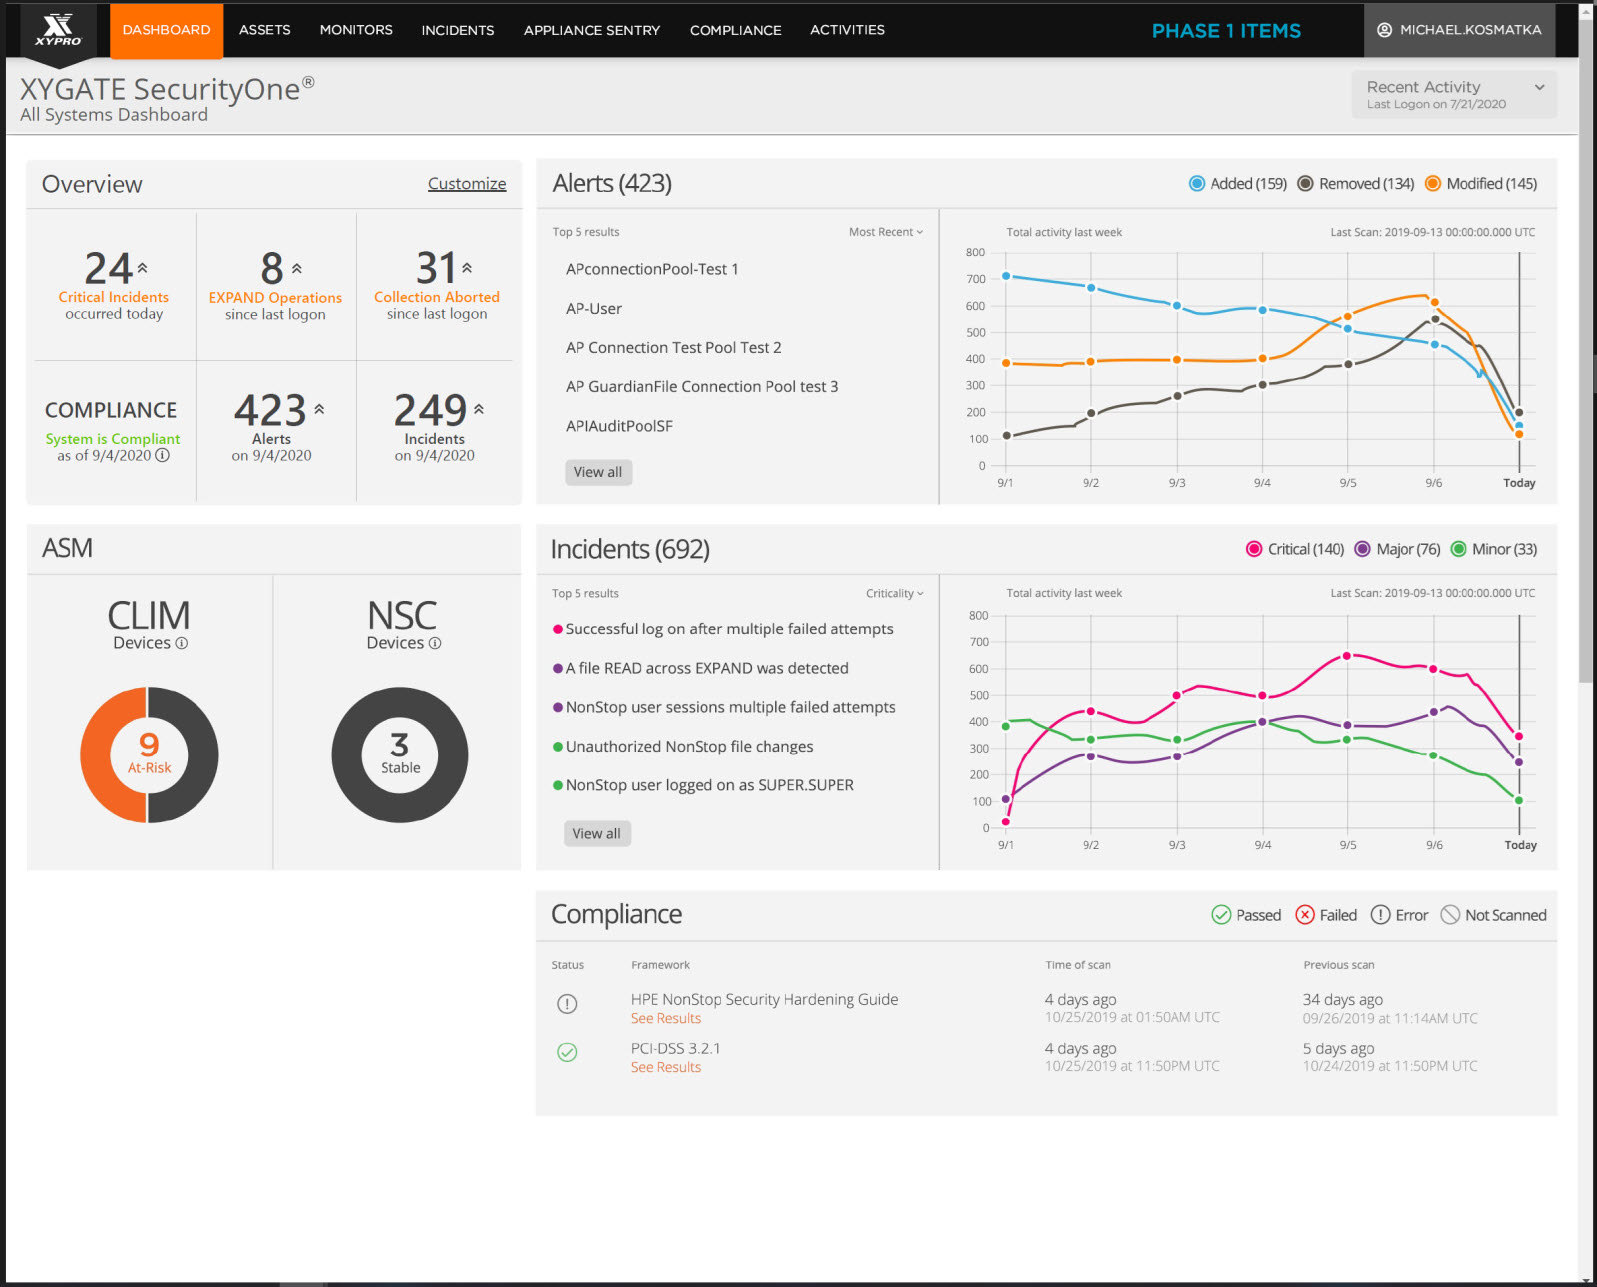Open incident NonStop user sessions multiple failed attempts
The height and width of the screenshot is (1287, 1597).
(731, 707)
